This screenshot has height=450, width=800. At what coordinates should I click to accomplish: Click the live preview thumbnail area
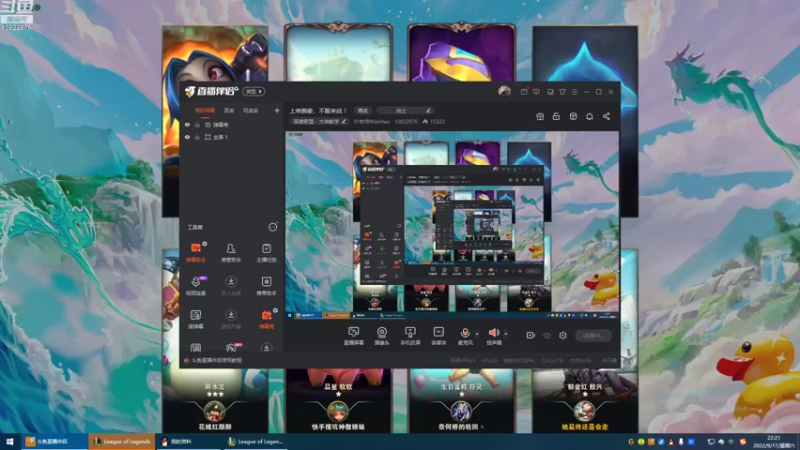click(x=452, y=226)
